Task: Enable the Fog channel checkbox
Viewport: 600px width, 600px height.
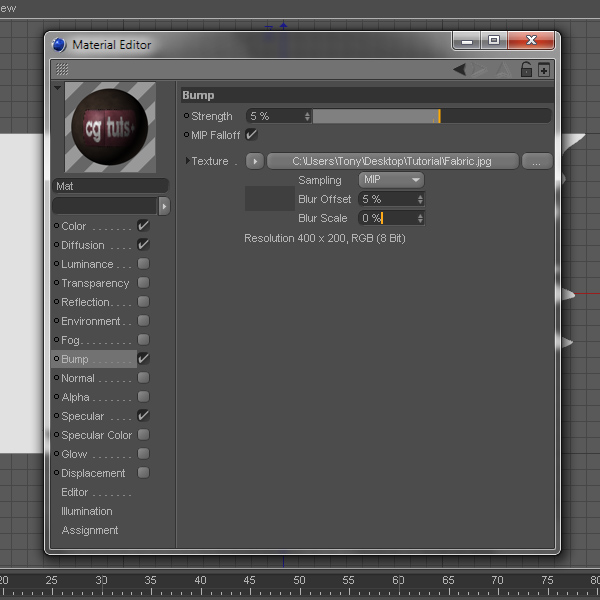Action: [x=143, y=339]
